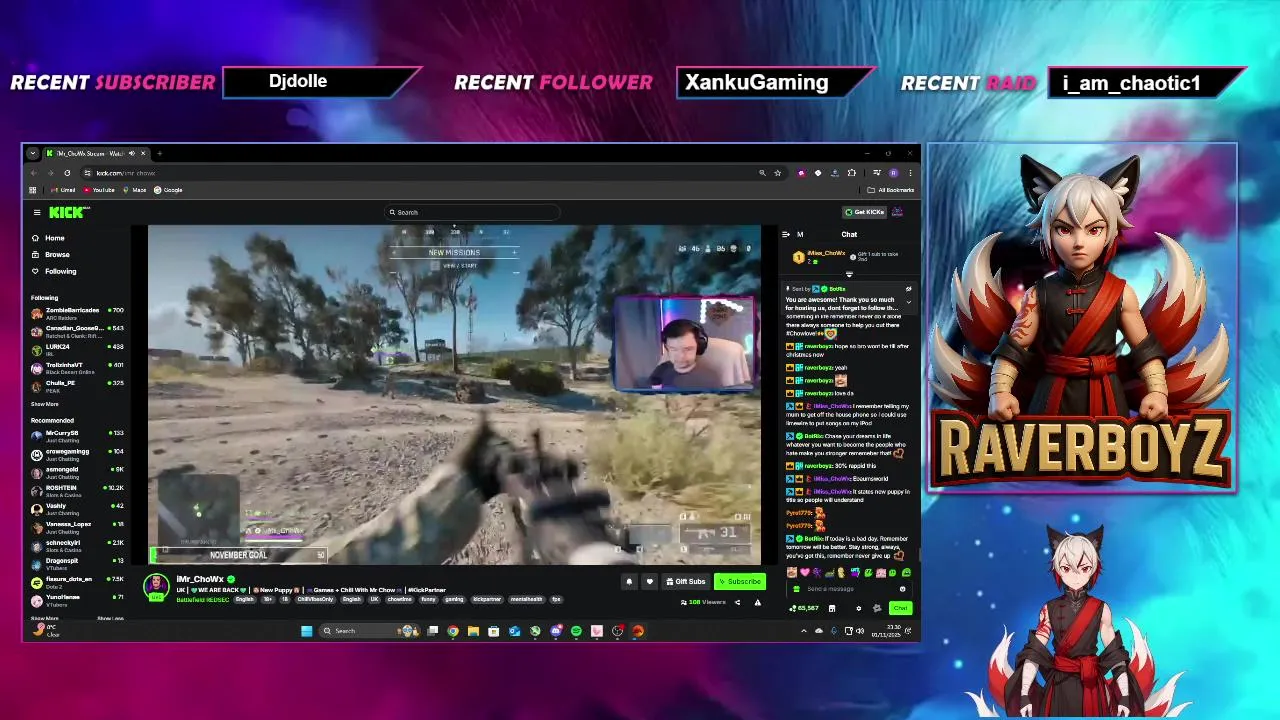Screen dimensions: 1280x720
Task: Toggle the follow heart for iMr_ChoWx
Action: tap(649, 581)
